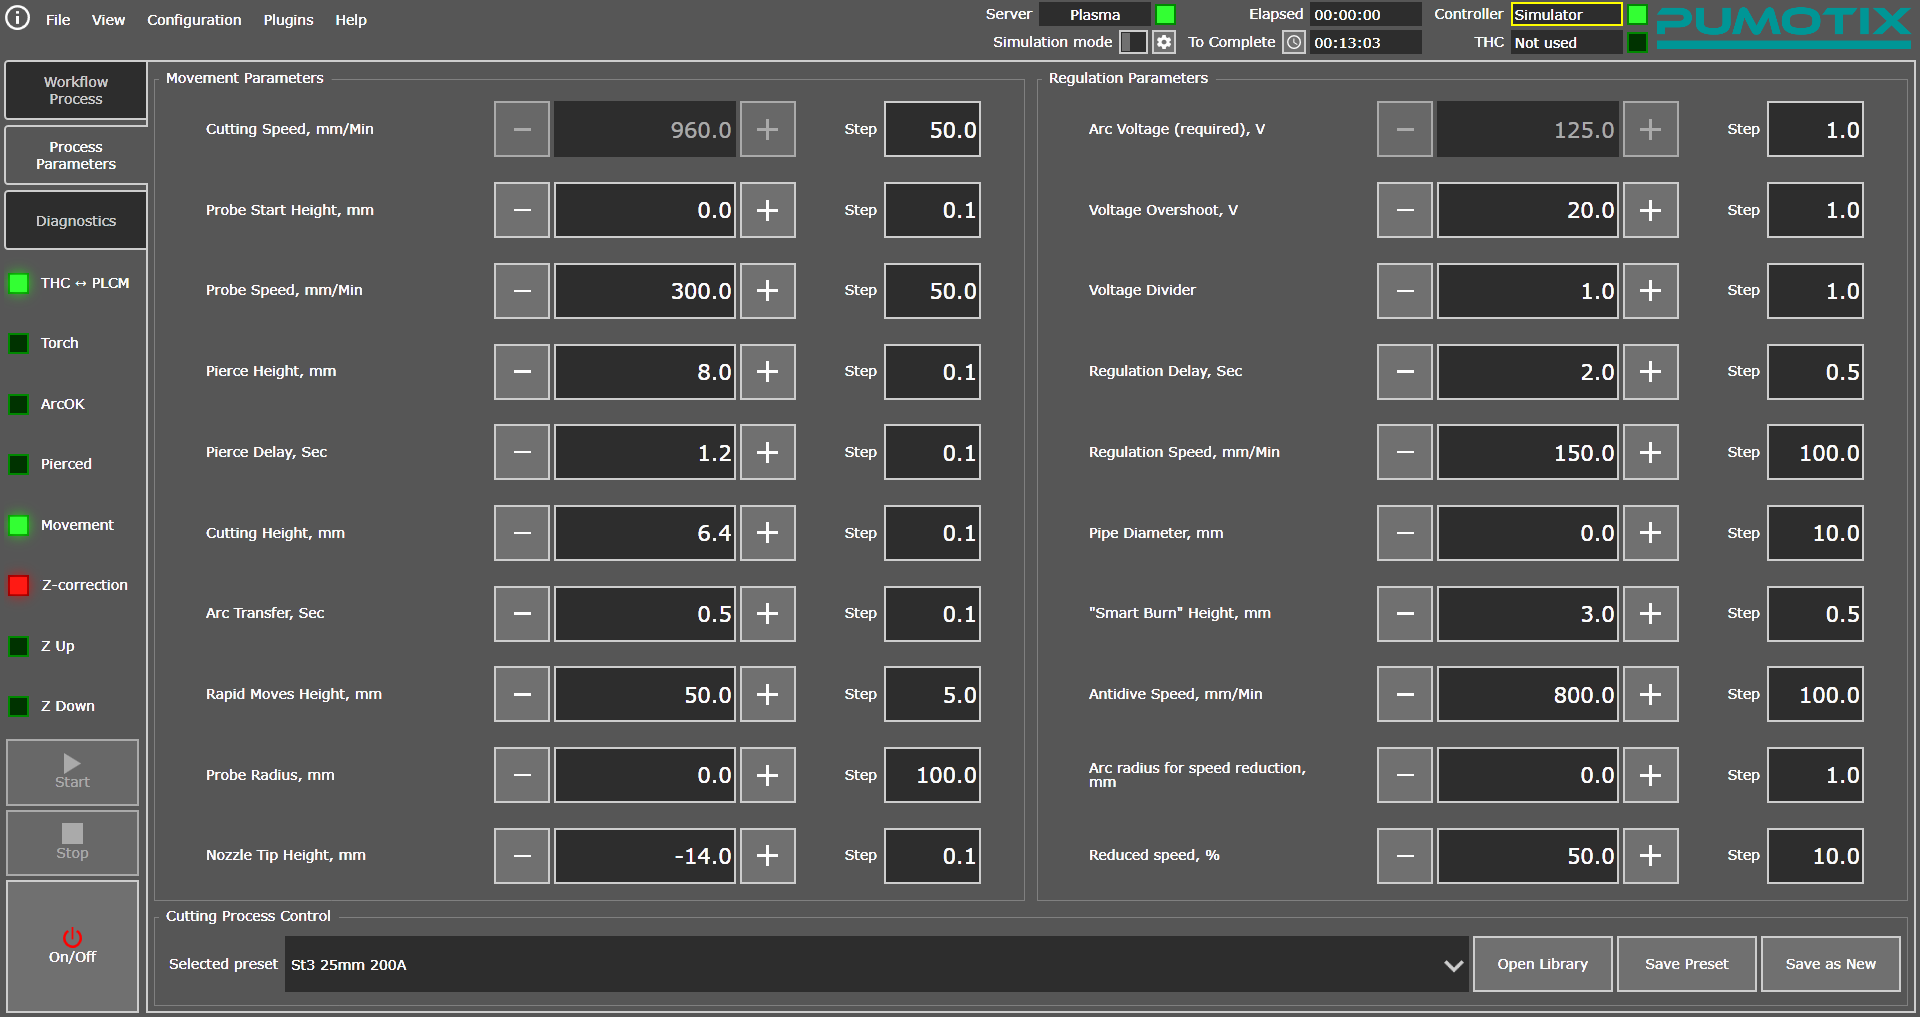Click the info icon in the top-left corner
Image resolution: width=1920 pixels, height=1017 pixels.
[18, 19]
